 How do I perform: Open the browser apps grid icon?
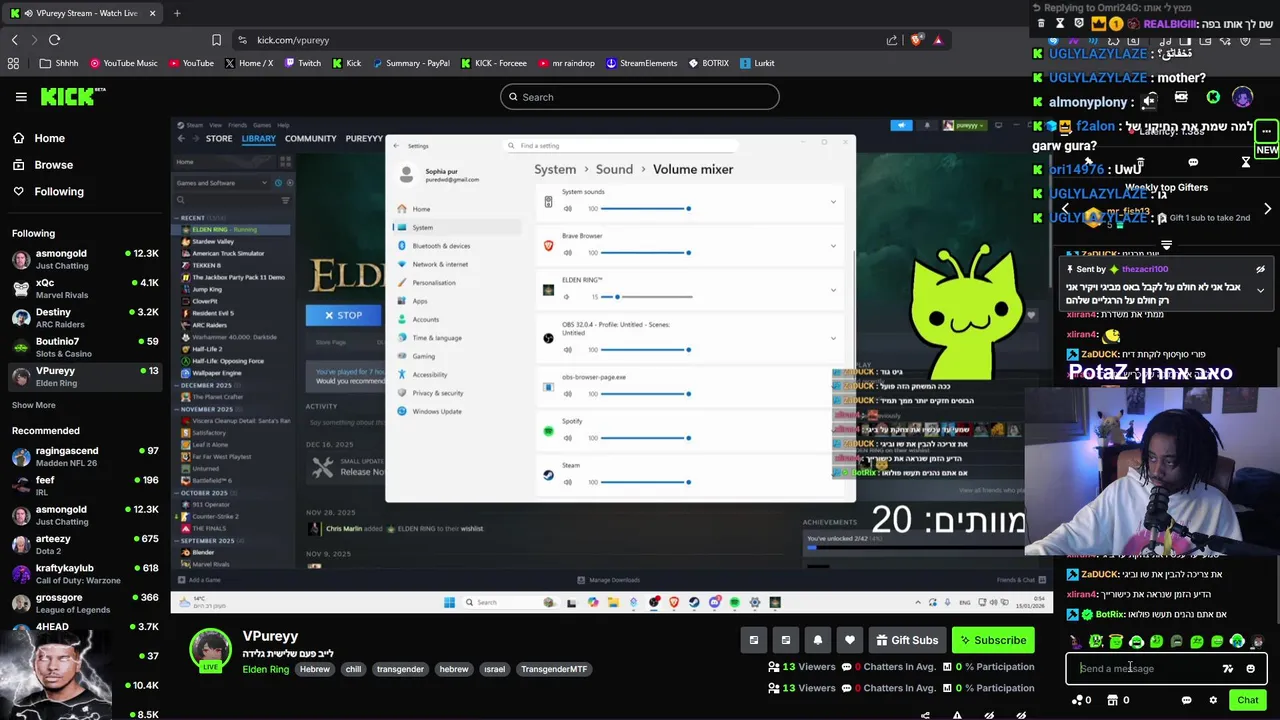pos(13,63)
